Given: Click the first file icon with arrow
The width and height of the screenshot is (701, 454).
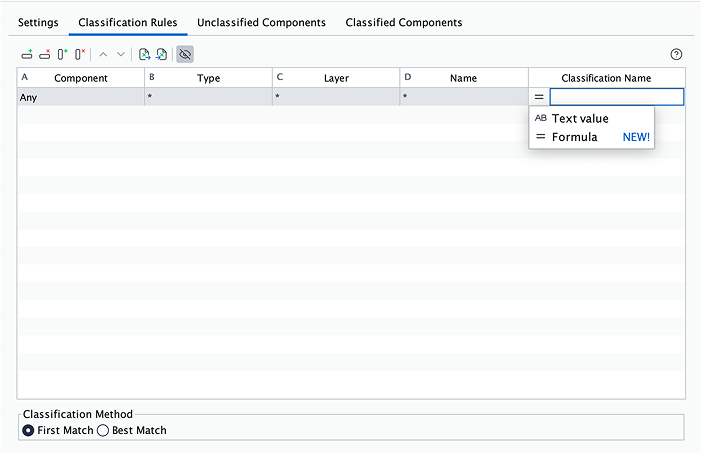Looking at the screenshot, I should pos(144,54).
